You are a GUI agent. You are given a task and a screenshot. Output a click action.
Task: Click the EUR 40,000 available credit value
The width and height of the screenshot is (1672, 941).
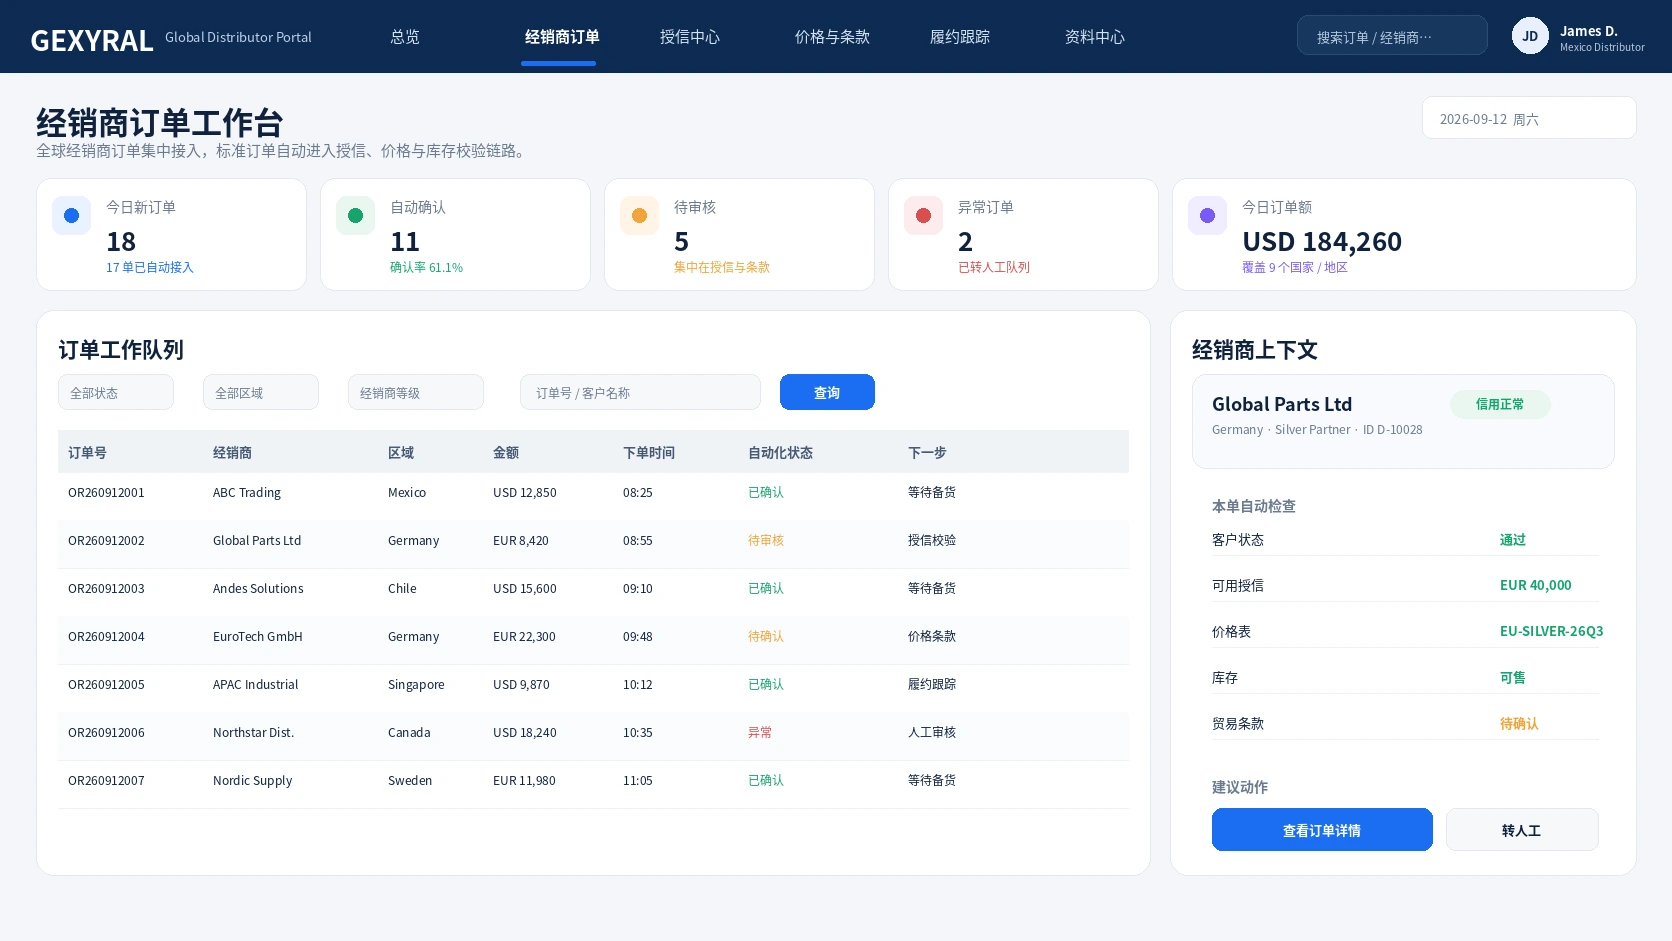pyautogui.click(x=1535, y=585)
